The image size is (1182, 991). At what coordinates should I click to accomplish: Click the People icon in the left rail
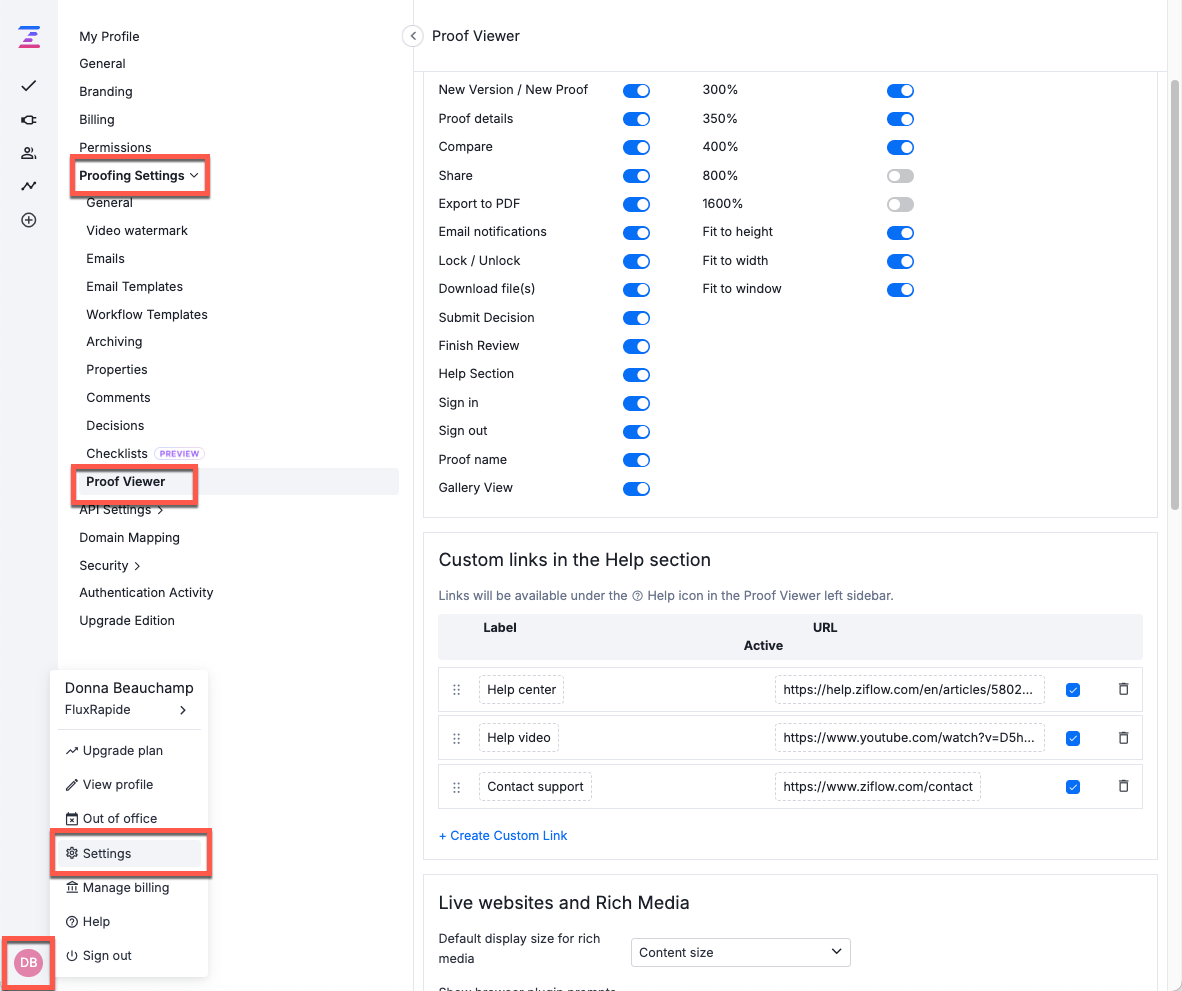[x=28, y=152]
